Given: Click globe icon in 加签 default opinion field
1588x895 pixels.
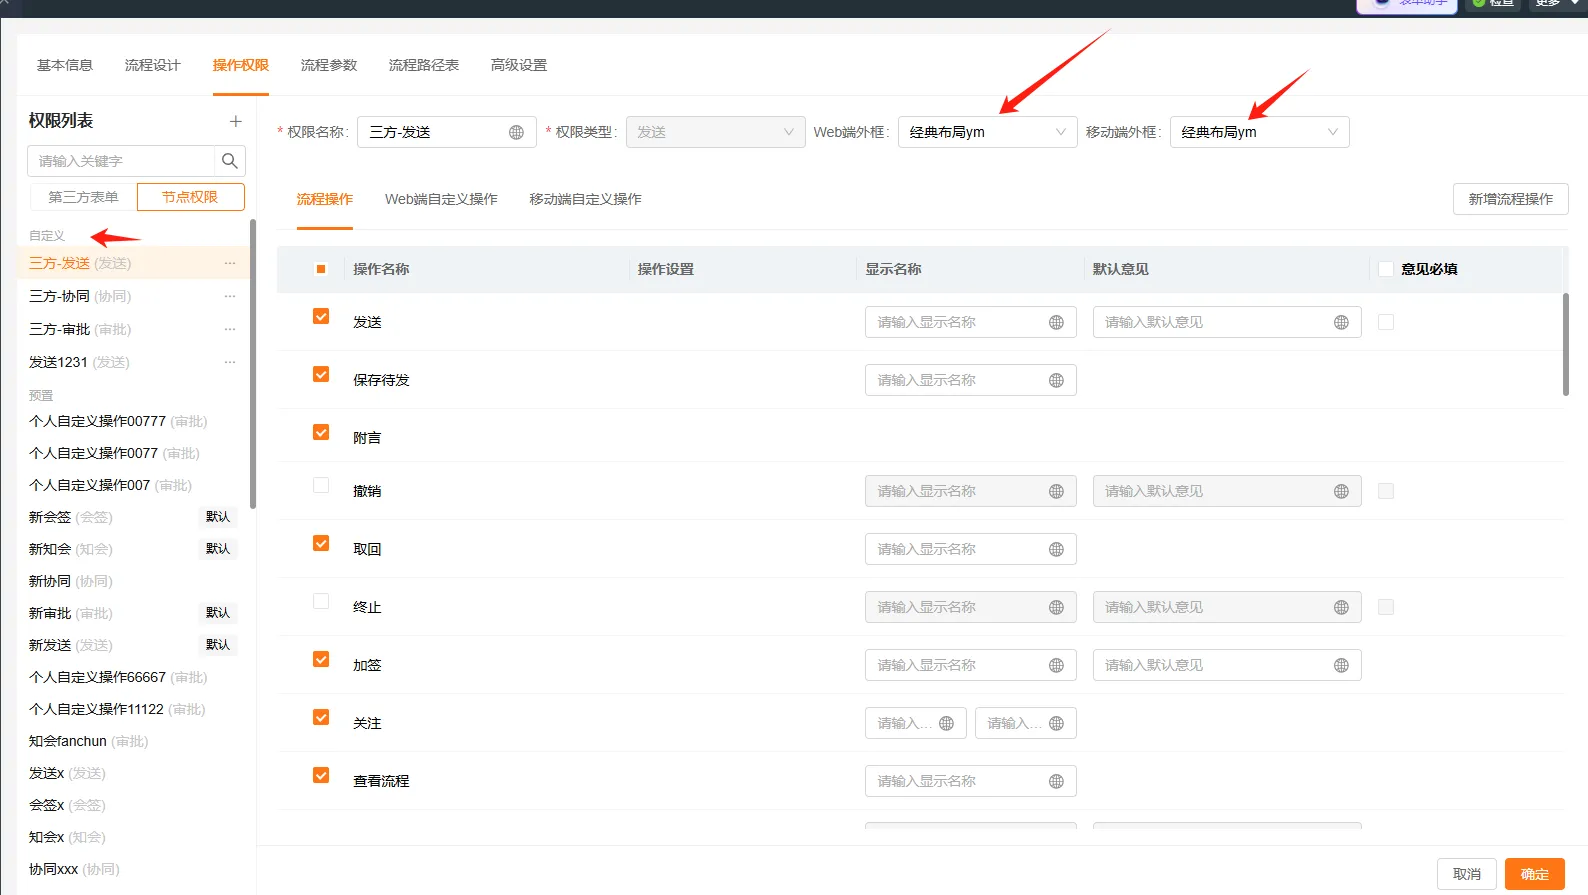Looking at the screenshot, I should point(1341,666).
